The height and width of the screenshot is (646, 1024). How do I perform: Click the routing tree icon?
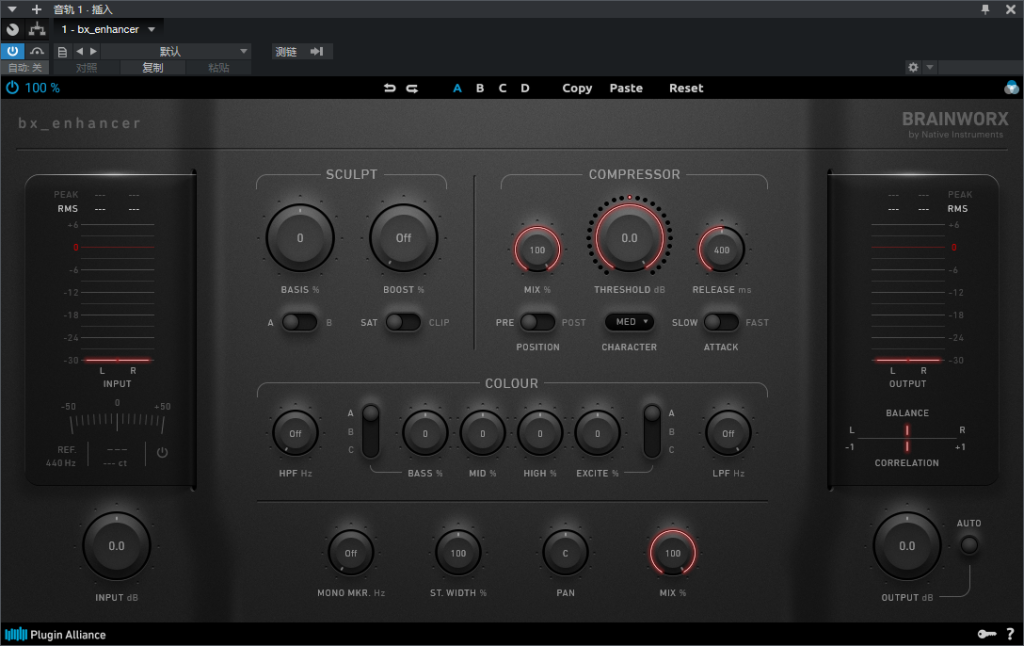(x=37, y=29)
